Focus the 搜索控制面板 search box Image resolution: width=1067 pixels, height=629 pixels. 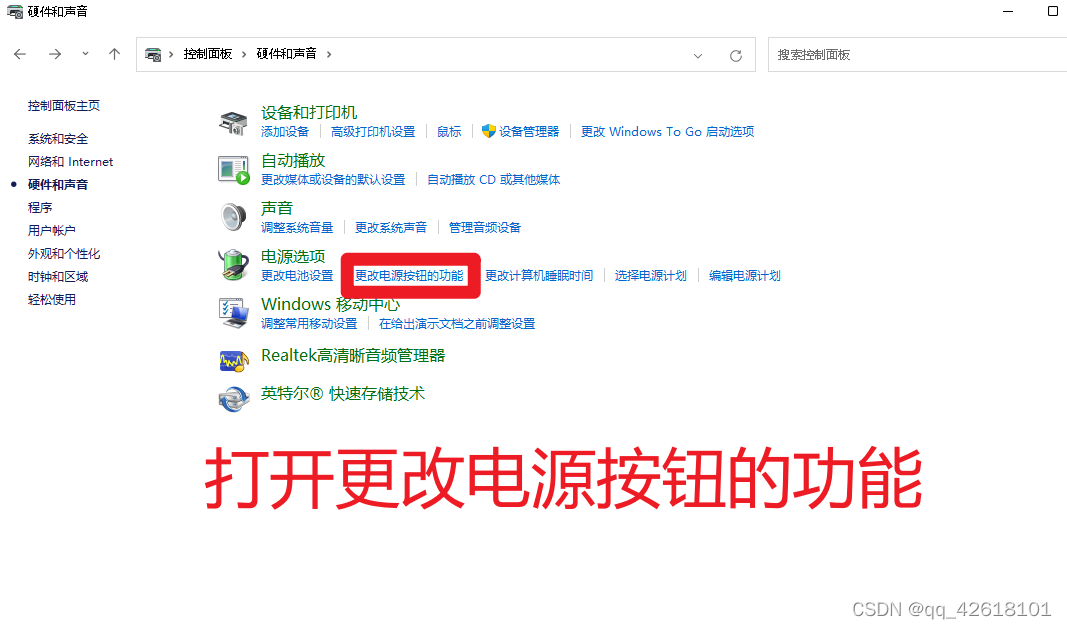click(917, 54)
